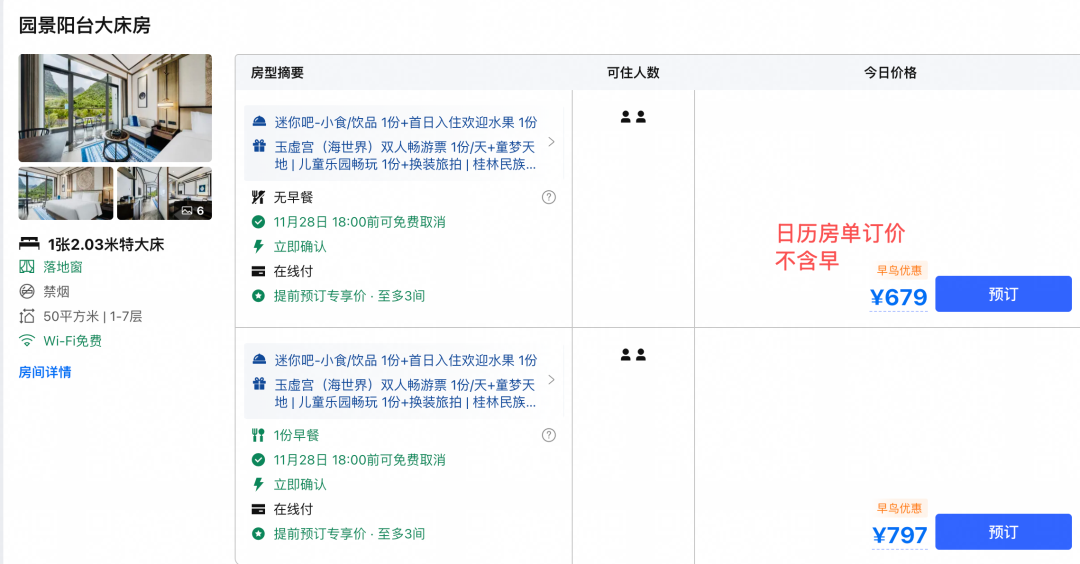Image resolution: width=1080 pixels, height=564 pixels.
Task: Click the no-smoking icon beside 禁烟
Action: point(27,292)
